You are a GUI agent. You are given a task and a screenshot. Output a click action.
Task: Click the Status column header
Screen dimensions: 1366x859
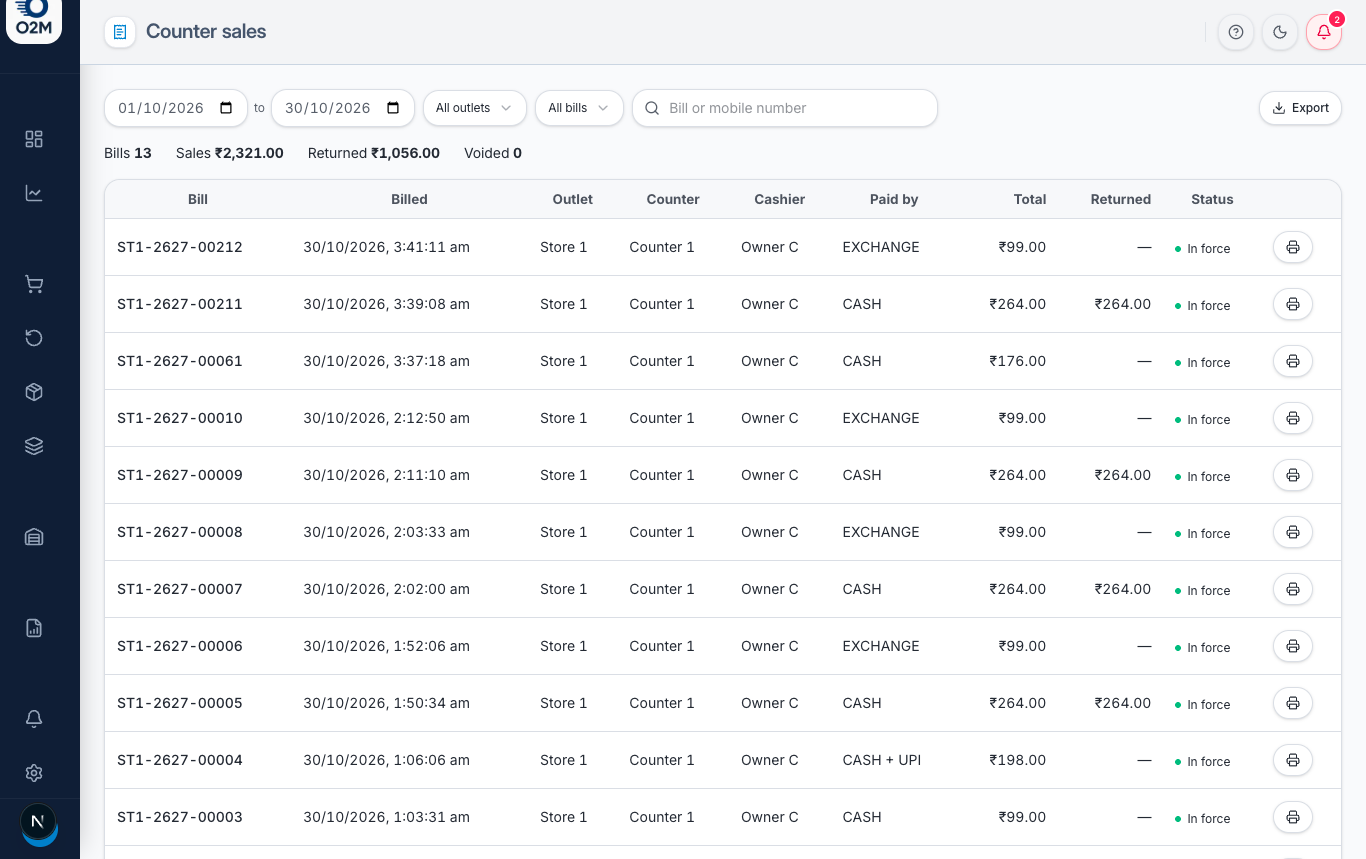[1212, 199]
